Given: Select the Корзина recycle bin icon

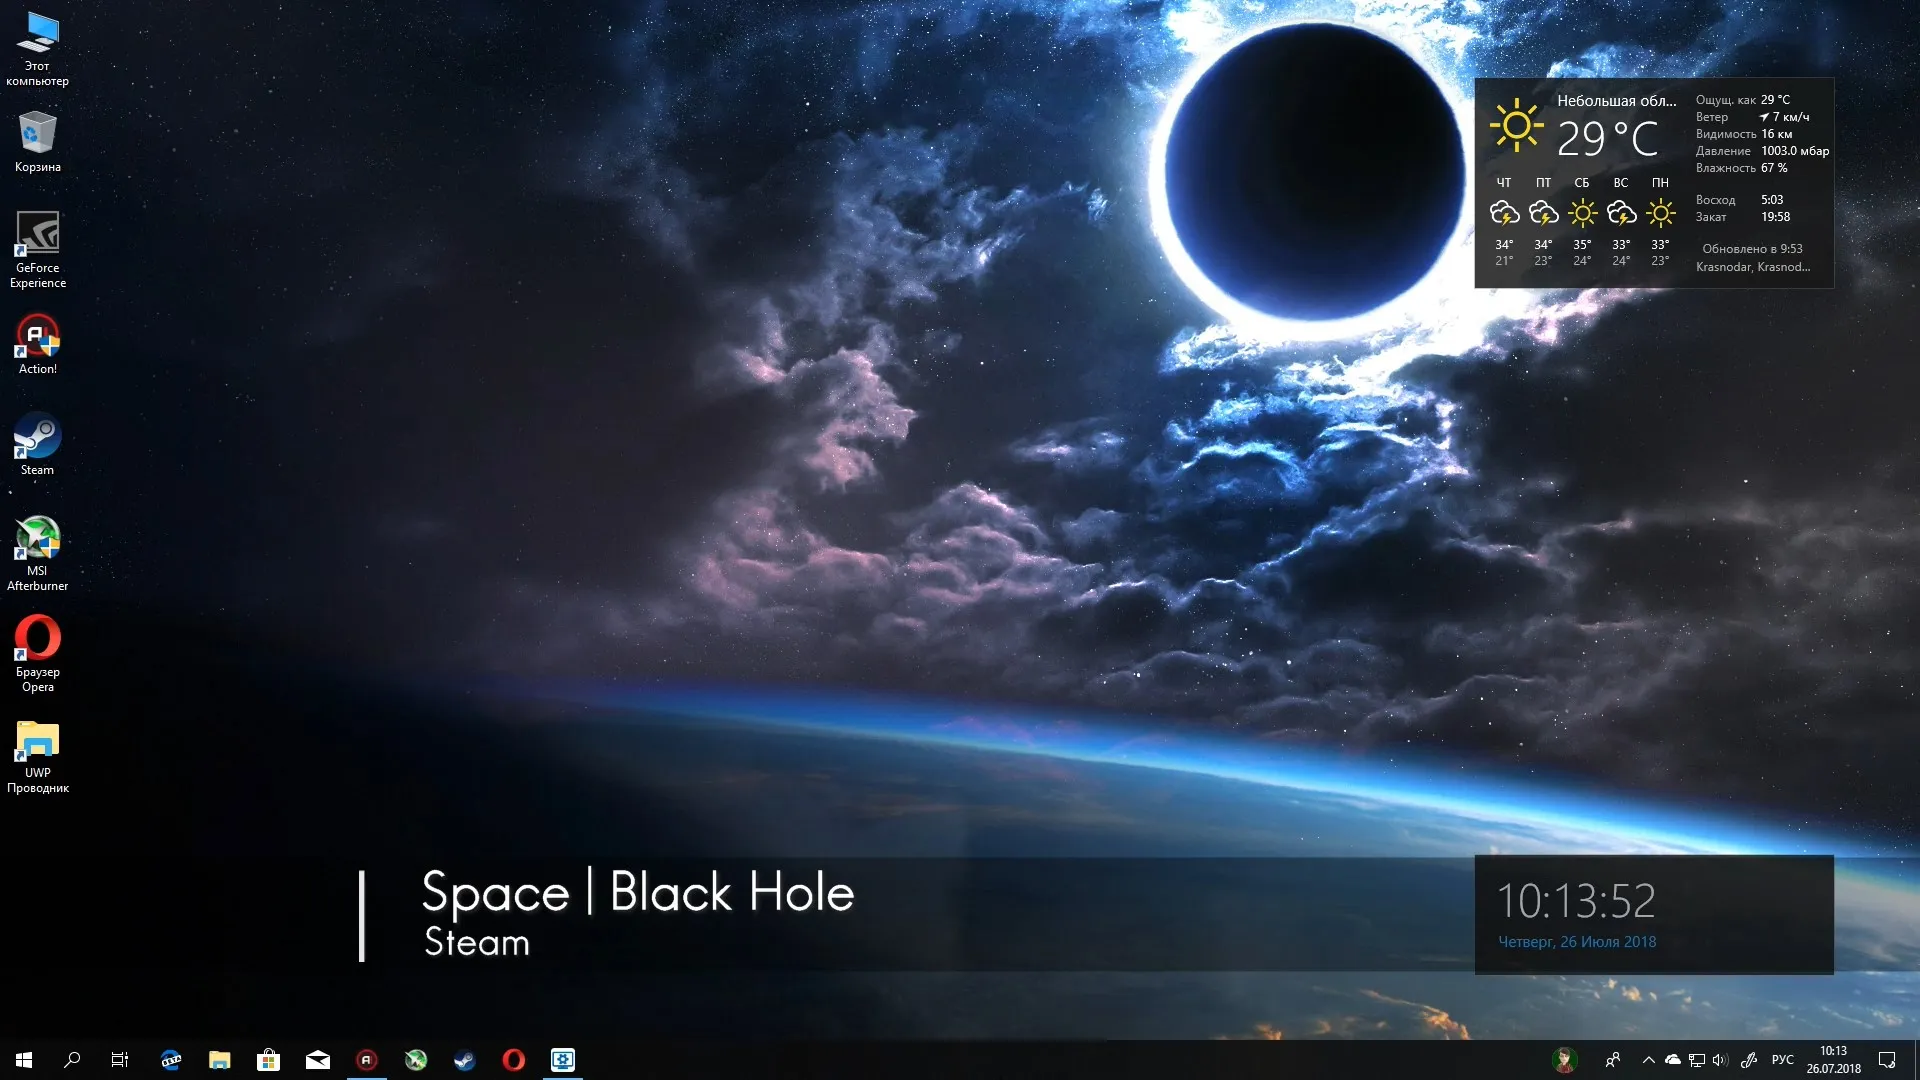Looking at the screenshot, I should tap(37, 142).
